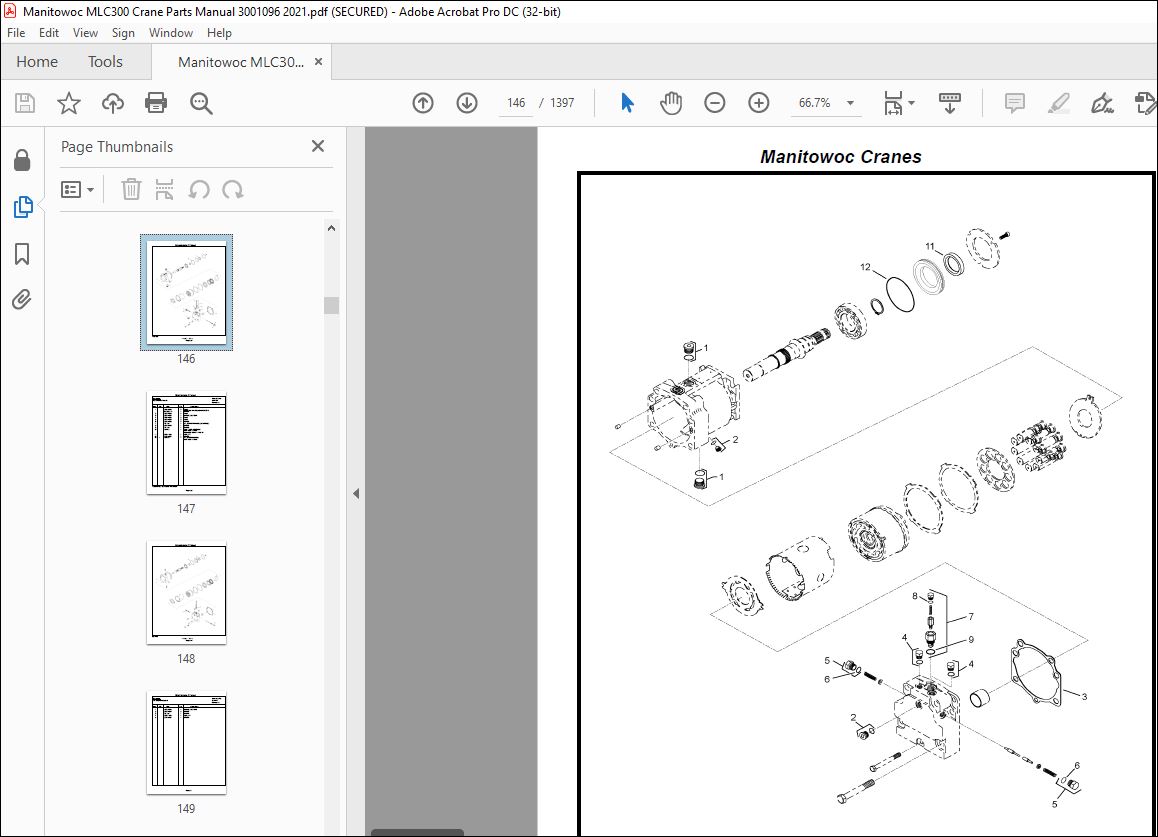This screenshot has width=1158, height=837.
Task: Select page 149 thumbnail
Action: pyautogui.click(x=186, y=743)
